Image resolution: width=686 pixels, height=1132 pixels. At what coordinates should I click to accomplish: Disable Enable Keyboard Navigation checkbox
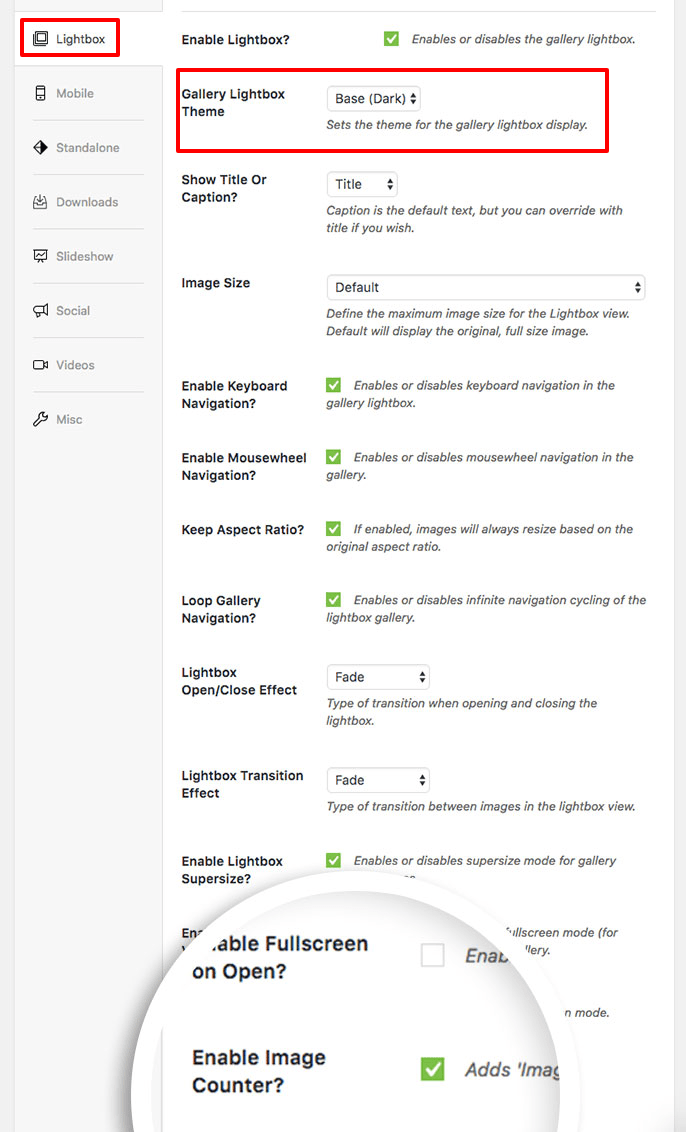click(333, 385)
